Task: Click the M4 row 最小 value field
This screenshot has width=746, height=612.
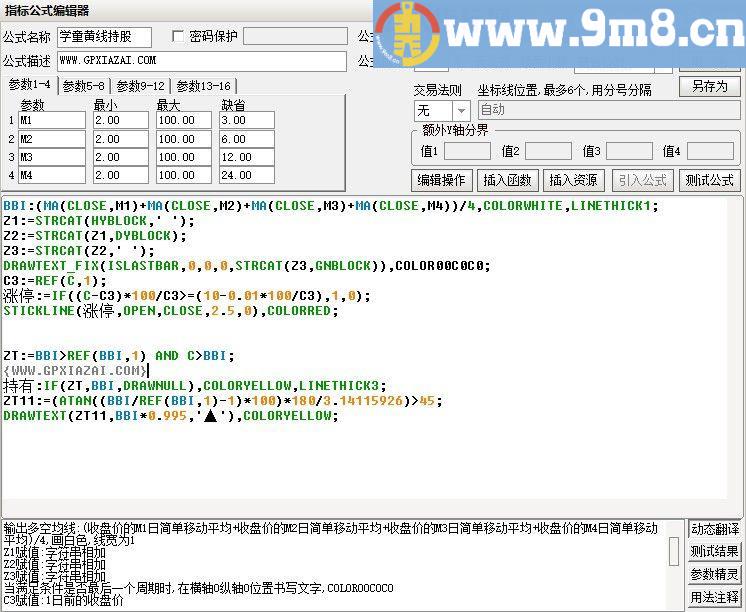Action: click(121, 175)
